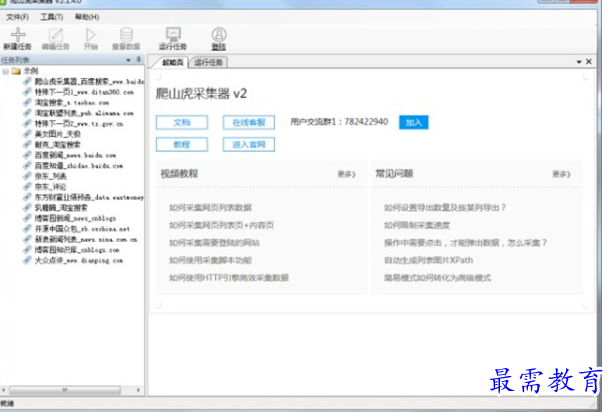Select the 博客园知识库_cnblogs.com task
Screen dimensions: 611x412
pyautogui.click(x=77, y=250)
